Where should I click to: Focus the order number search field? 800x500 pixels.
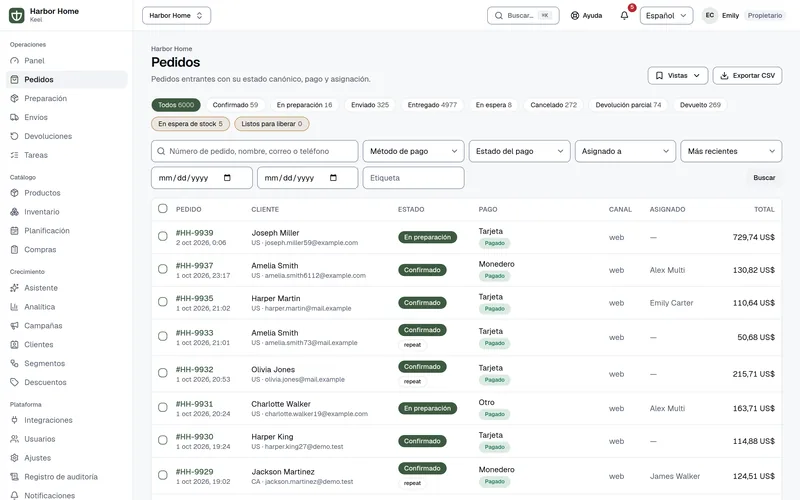[x=255, y=151]
